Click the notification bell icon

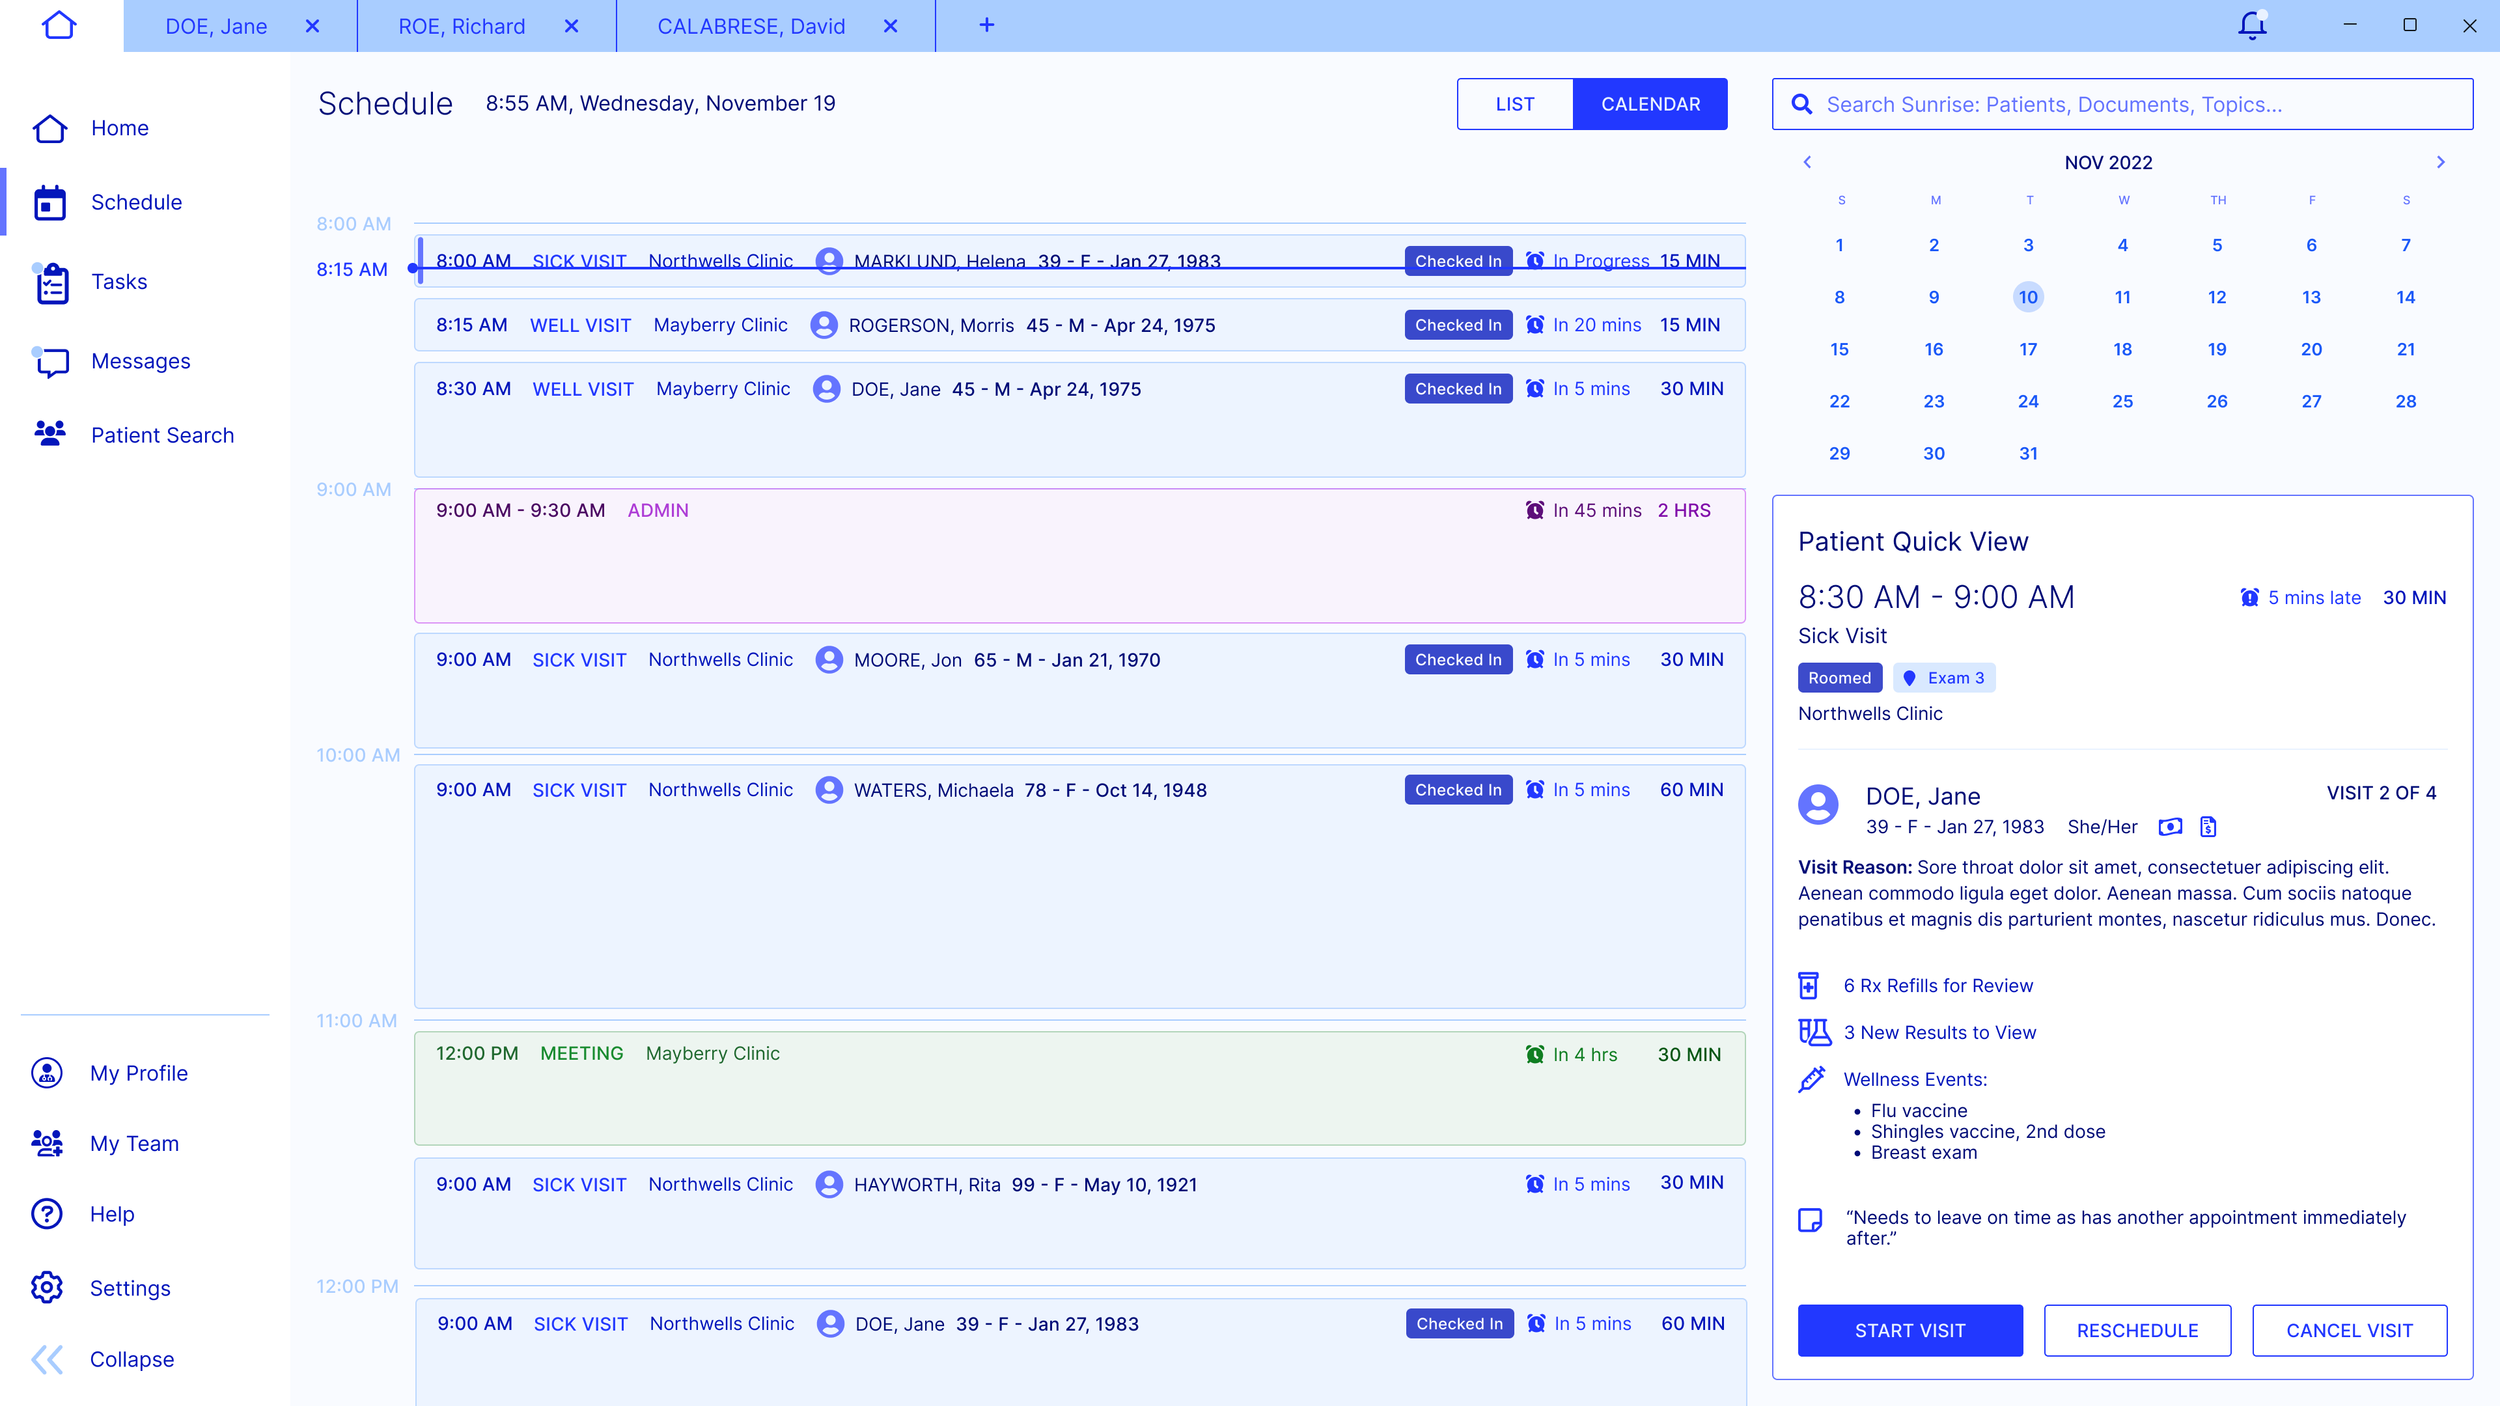(2251, 26)
